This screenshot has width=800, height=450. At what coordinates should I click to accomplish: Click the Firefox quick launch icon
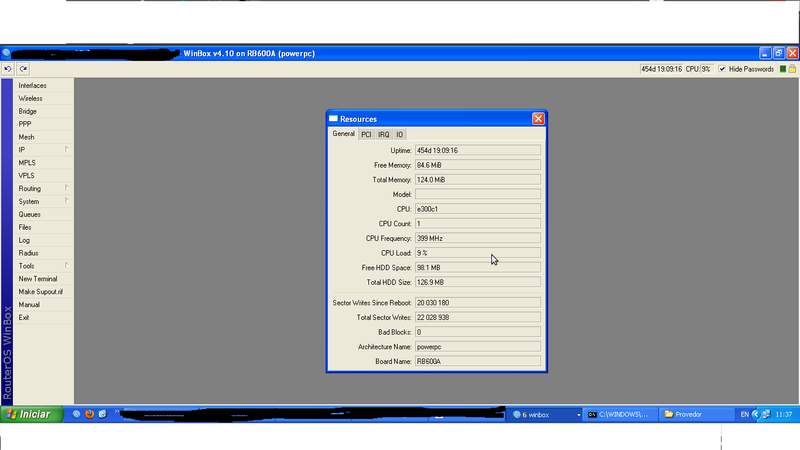pos(89,414)
